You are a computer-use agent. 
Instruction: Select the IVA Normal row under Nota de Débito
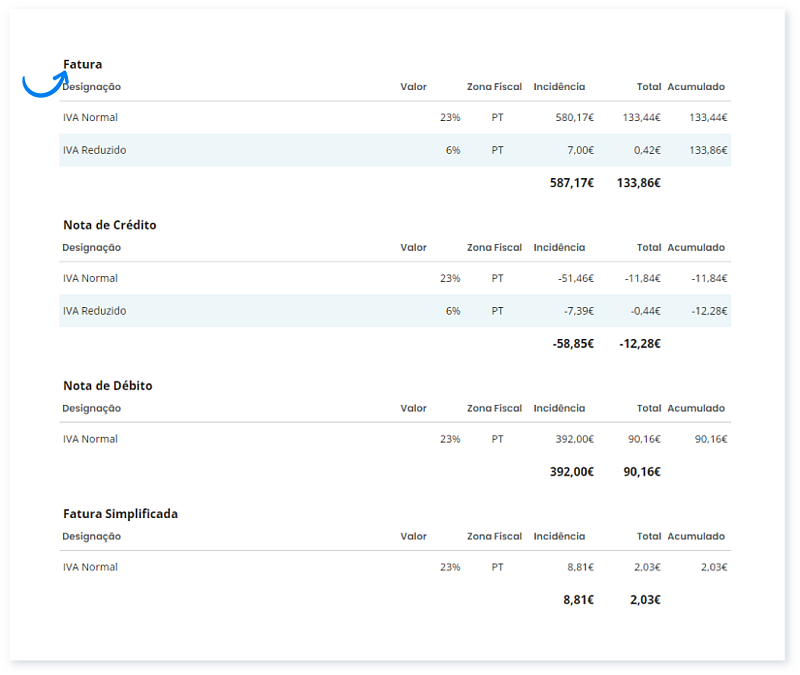pos(90,439)
